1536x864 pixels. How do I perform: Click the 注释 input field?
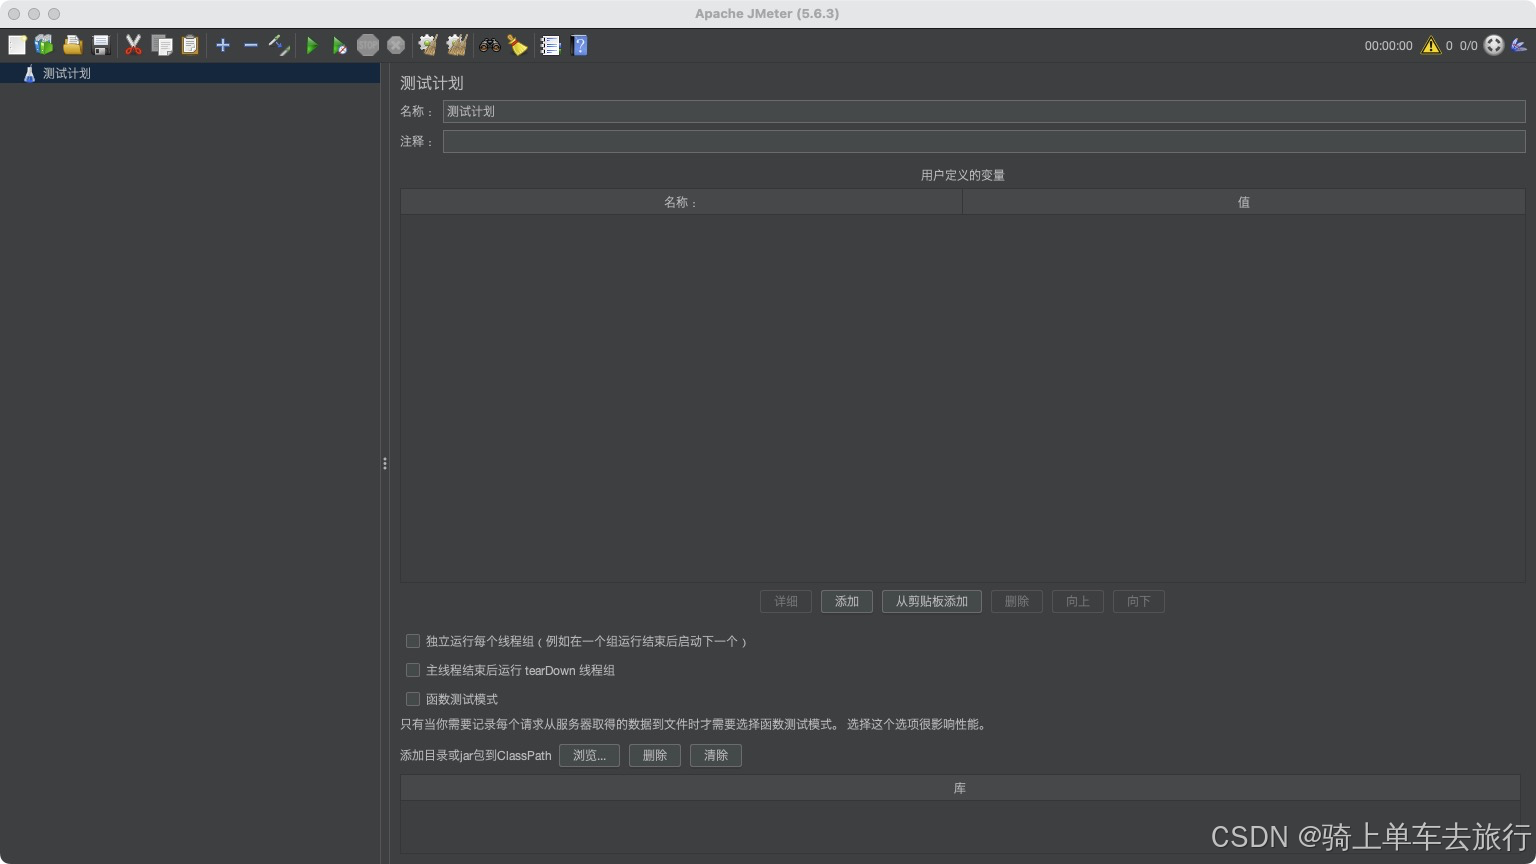coord(984,141)
